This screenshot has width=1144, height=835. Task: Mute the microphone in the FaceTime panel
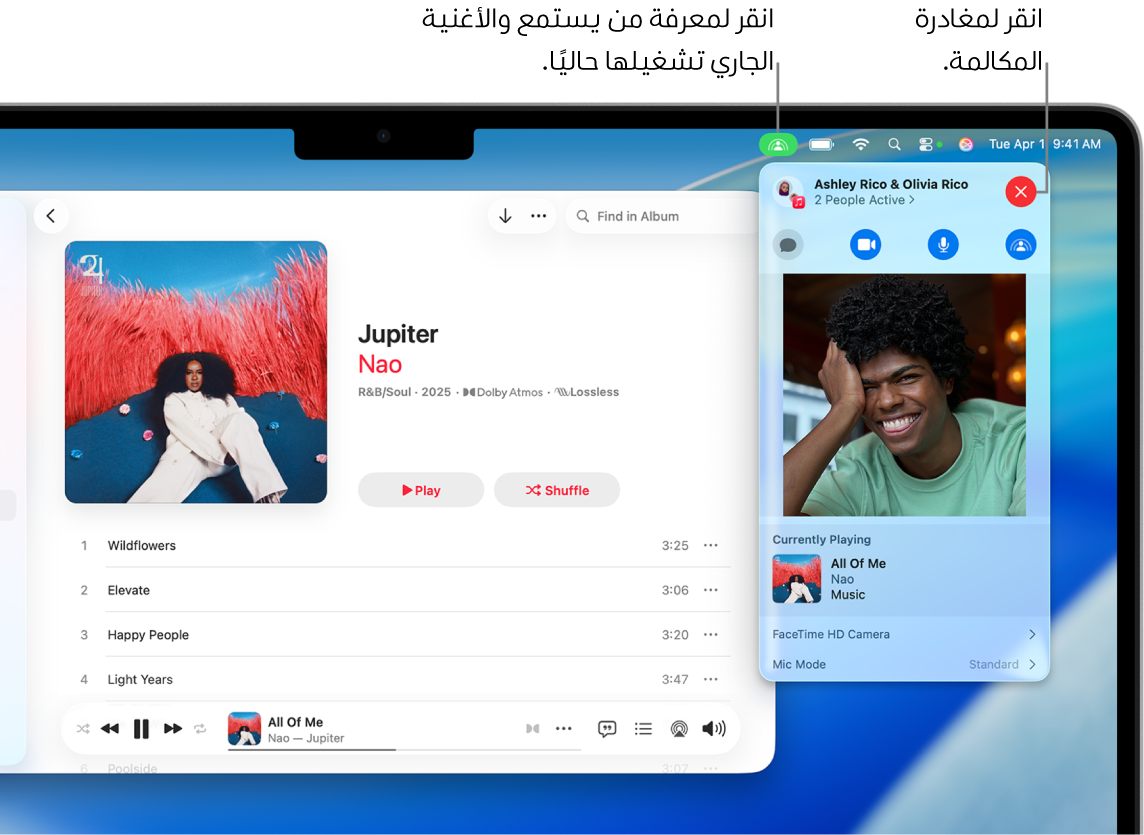(x=943, y=244)
